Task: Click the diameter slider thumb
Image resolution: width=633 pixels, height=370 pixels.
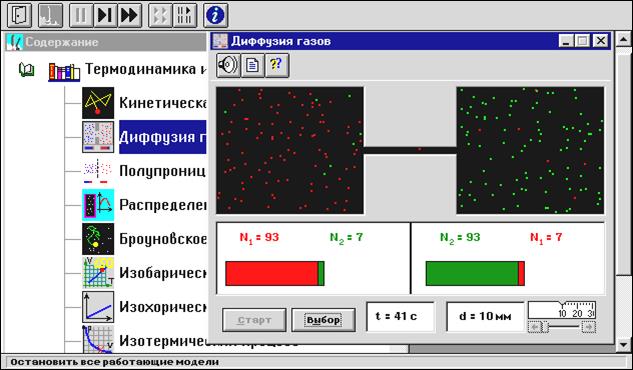Action: tap(545, 326)
